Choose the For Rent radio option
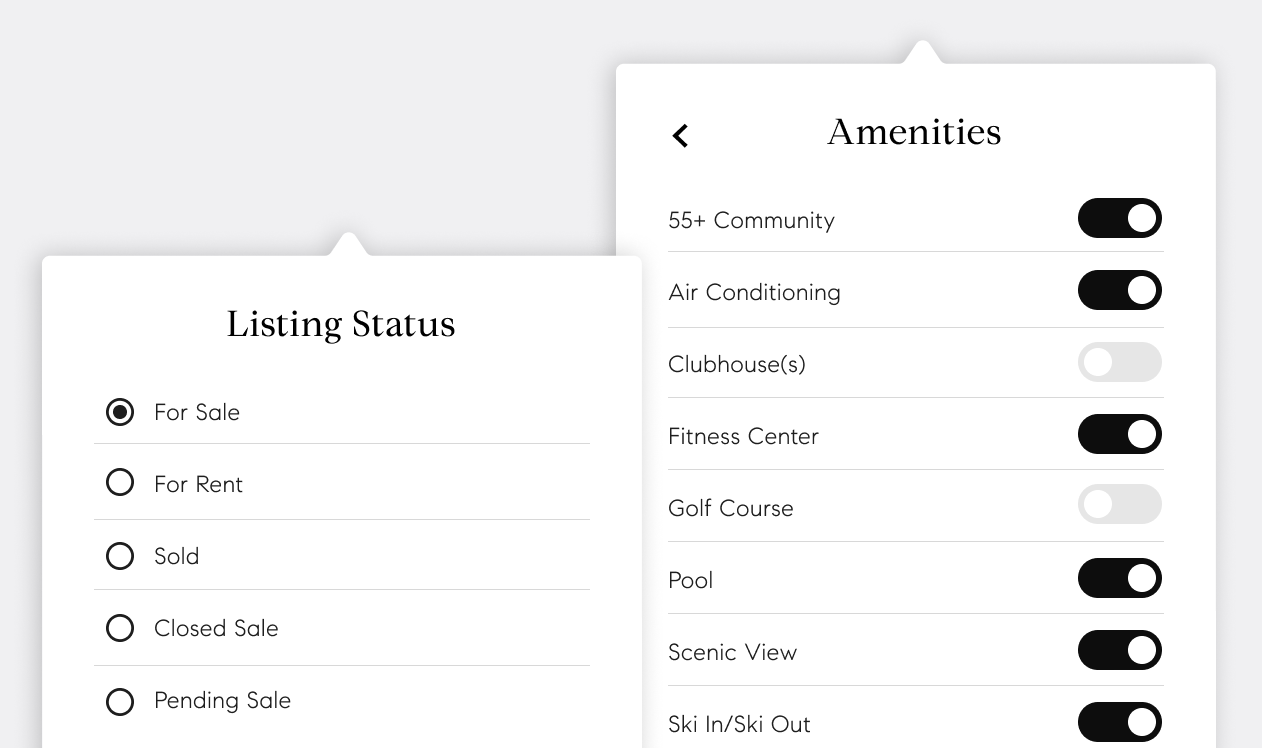 click(120, 483)
